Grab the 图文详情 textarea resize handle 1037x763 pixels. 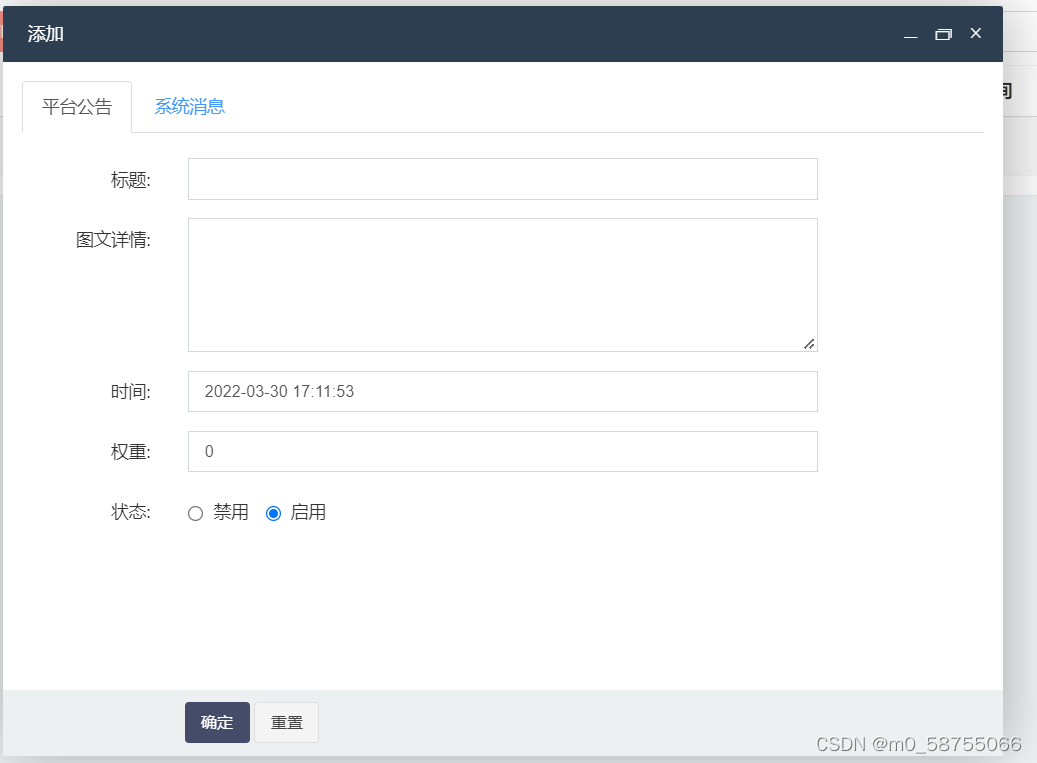[x=809, y=344]
